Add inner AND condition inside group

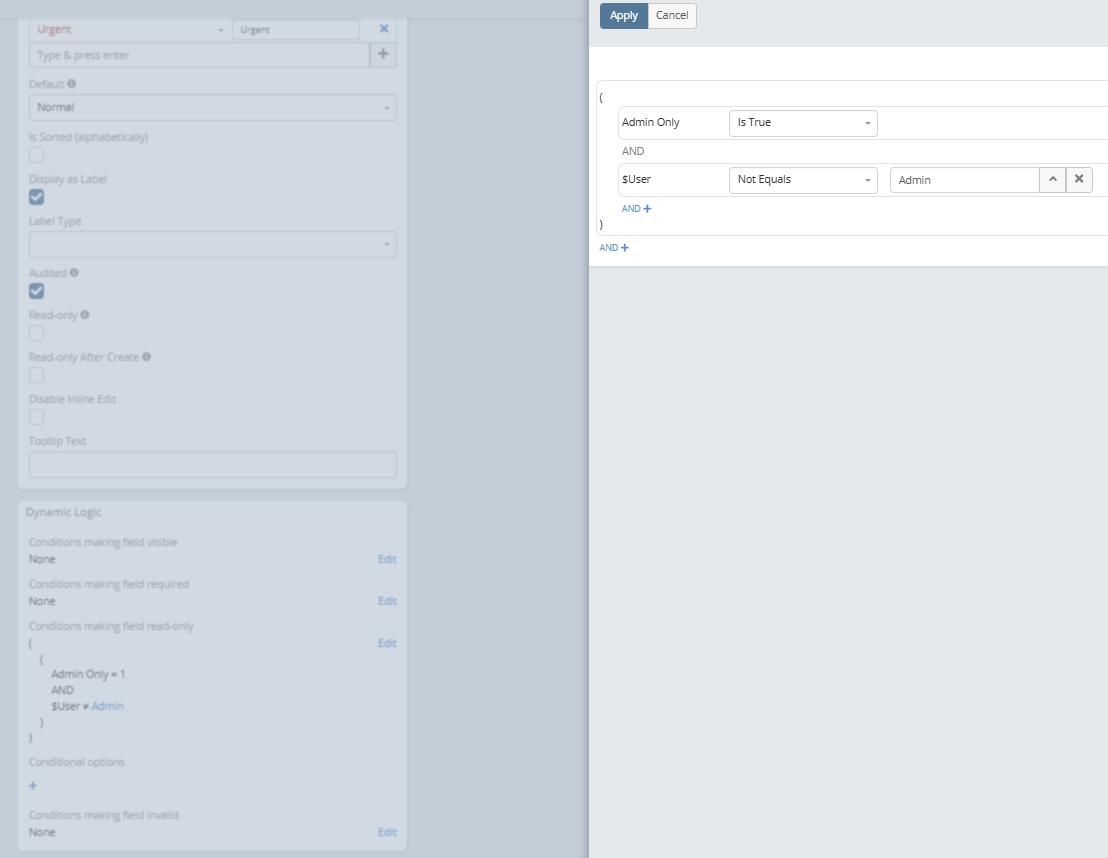coord(636,209)
